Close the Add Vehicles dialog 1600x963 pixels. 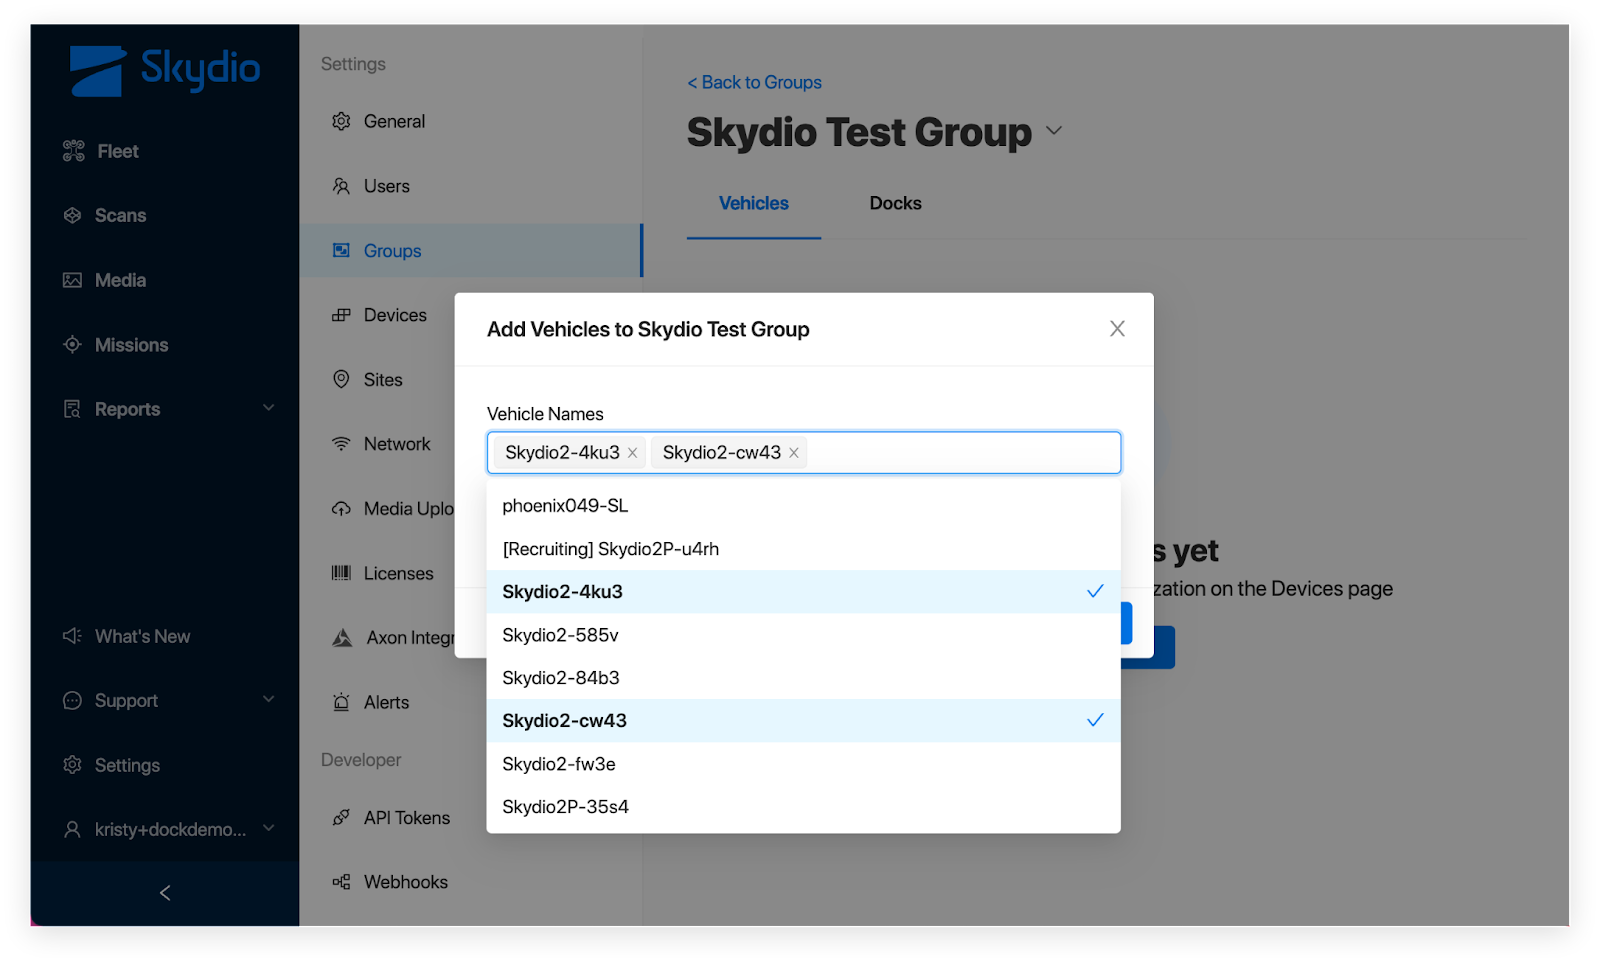point(1117,329)
